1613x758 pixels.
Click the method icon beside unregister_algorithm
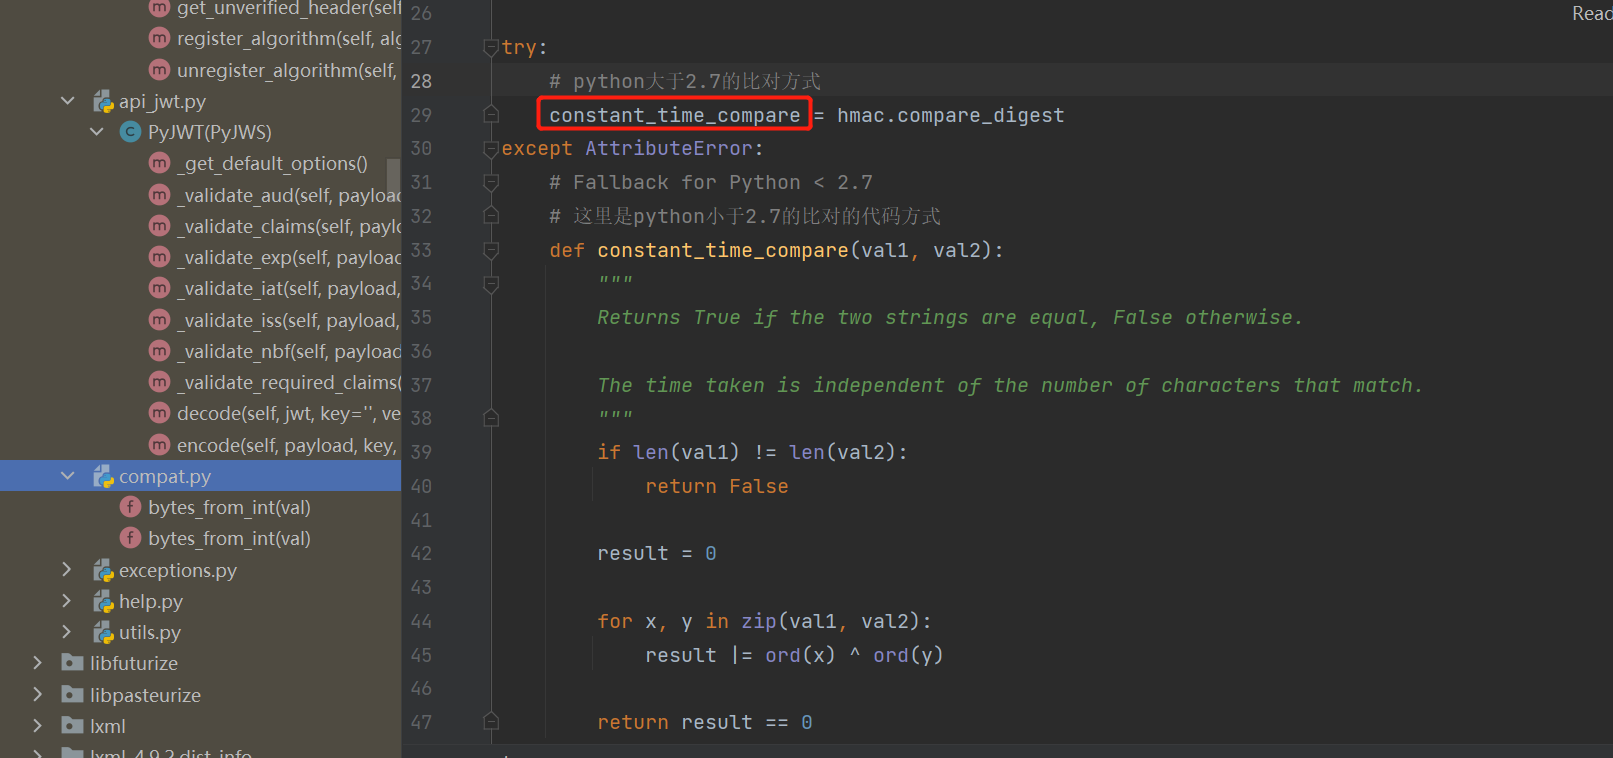pos(159,70)
